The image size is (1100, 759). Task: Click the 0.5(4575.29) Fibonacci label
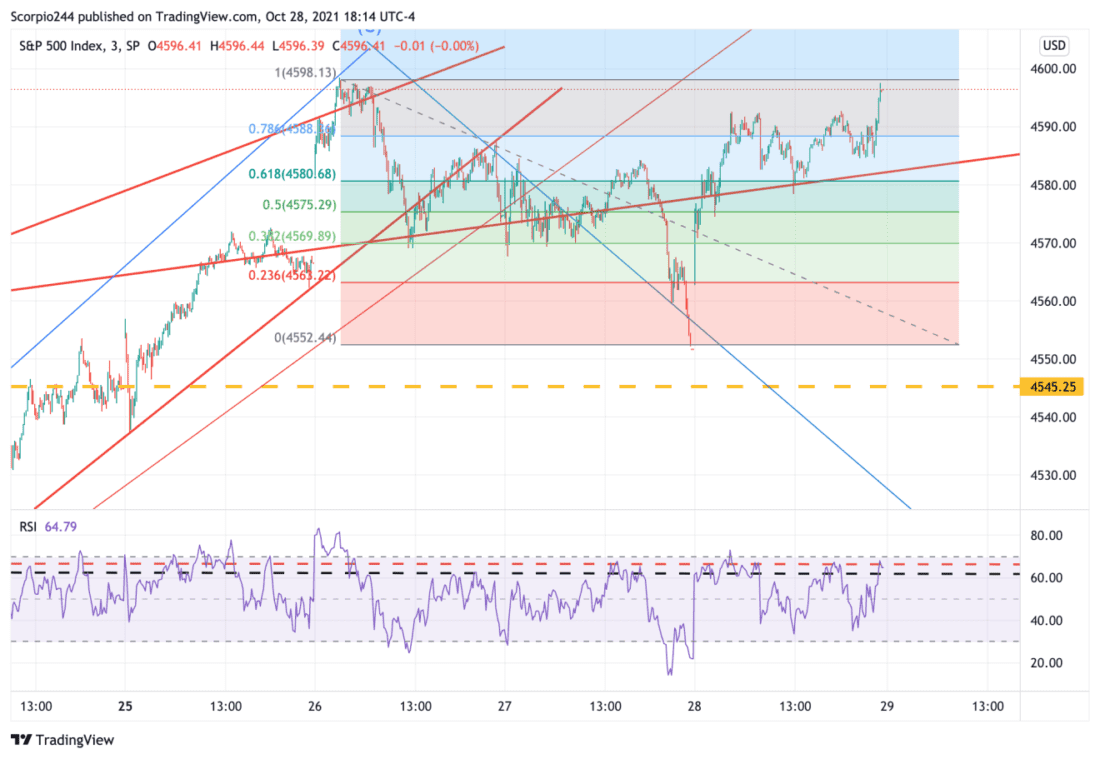pos(300,205)
